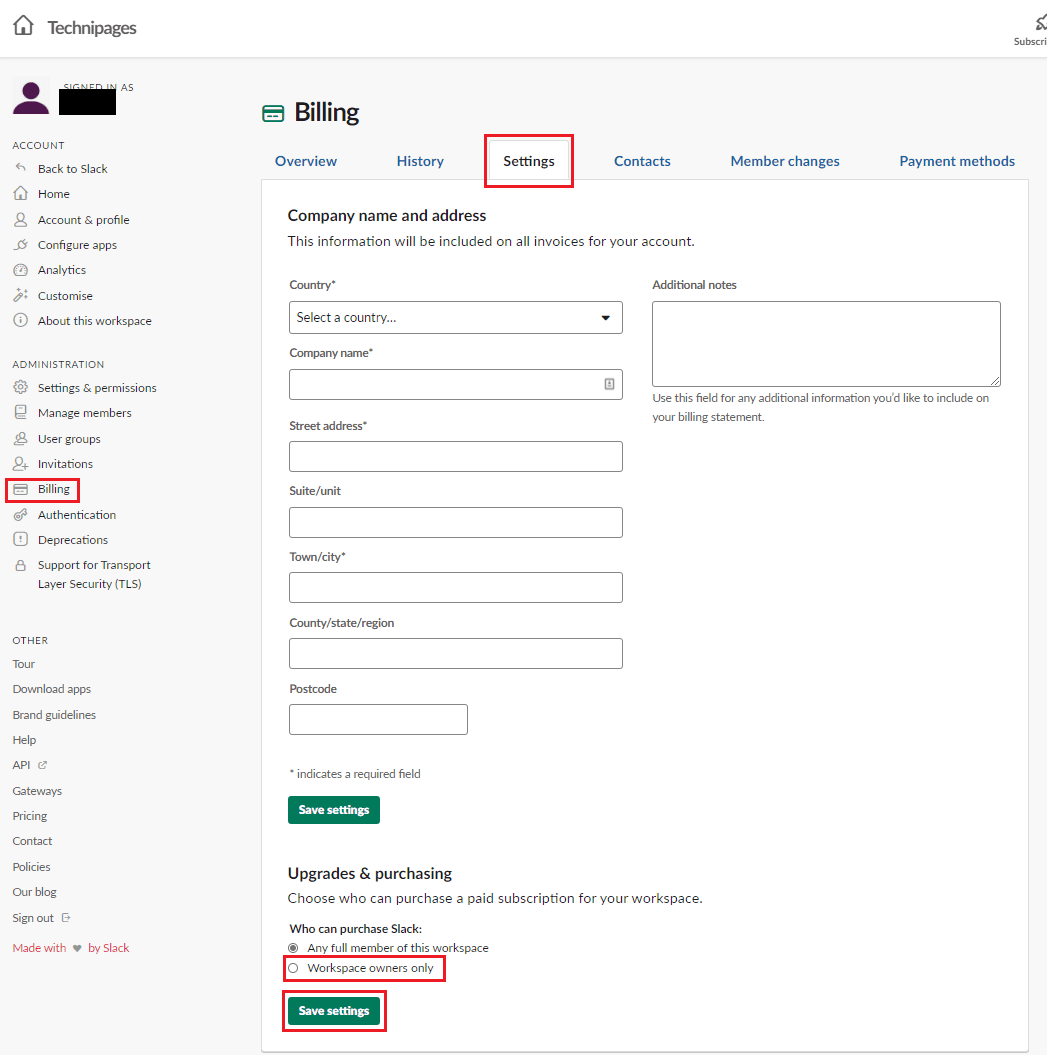Click the Company name input field

click(456, 384)
